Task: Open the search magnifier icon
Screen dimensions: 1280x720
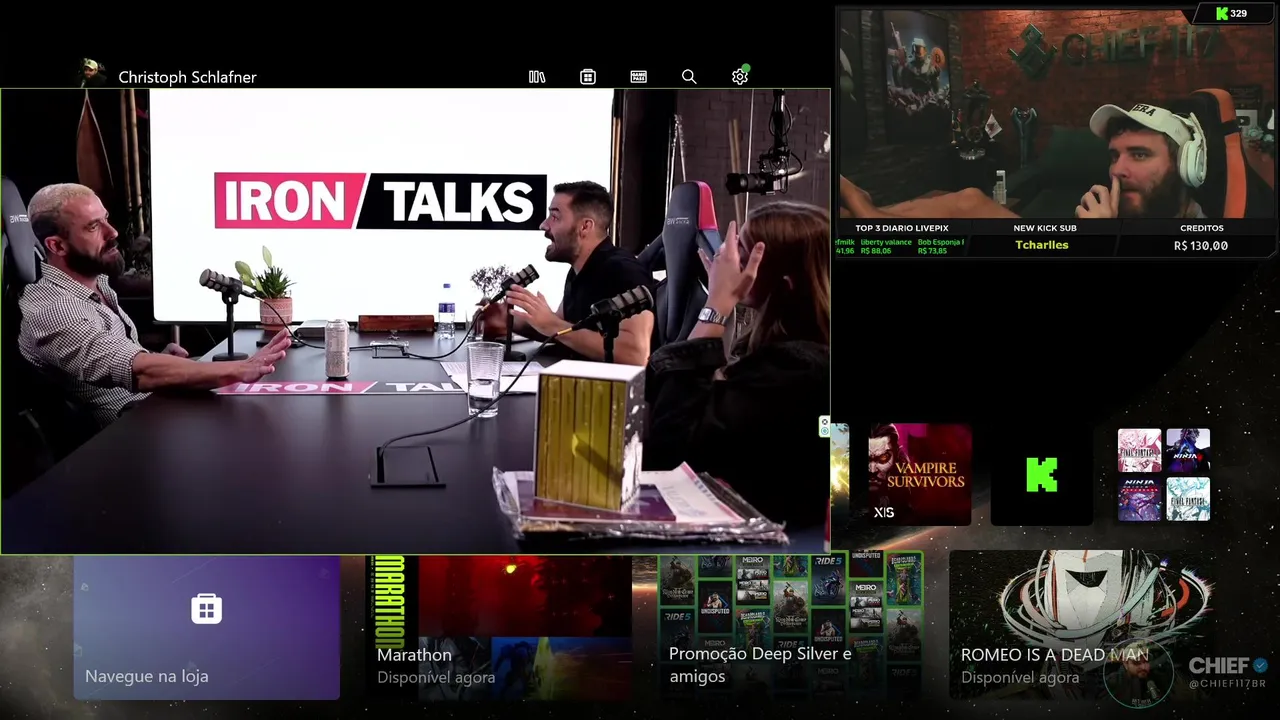Action: click(689, 77)
